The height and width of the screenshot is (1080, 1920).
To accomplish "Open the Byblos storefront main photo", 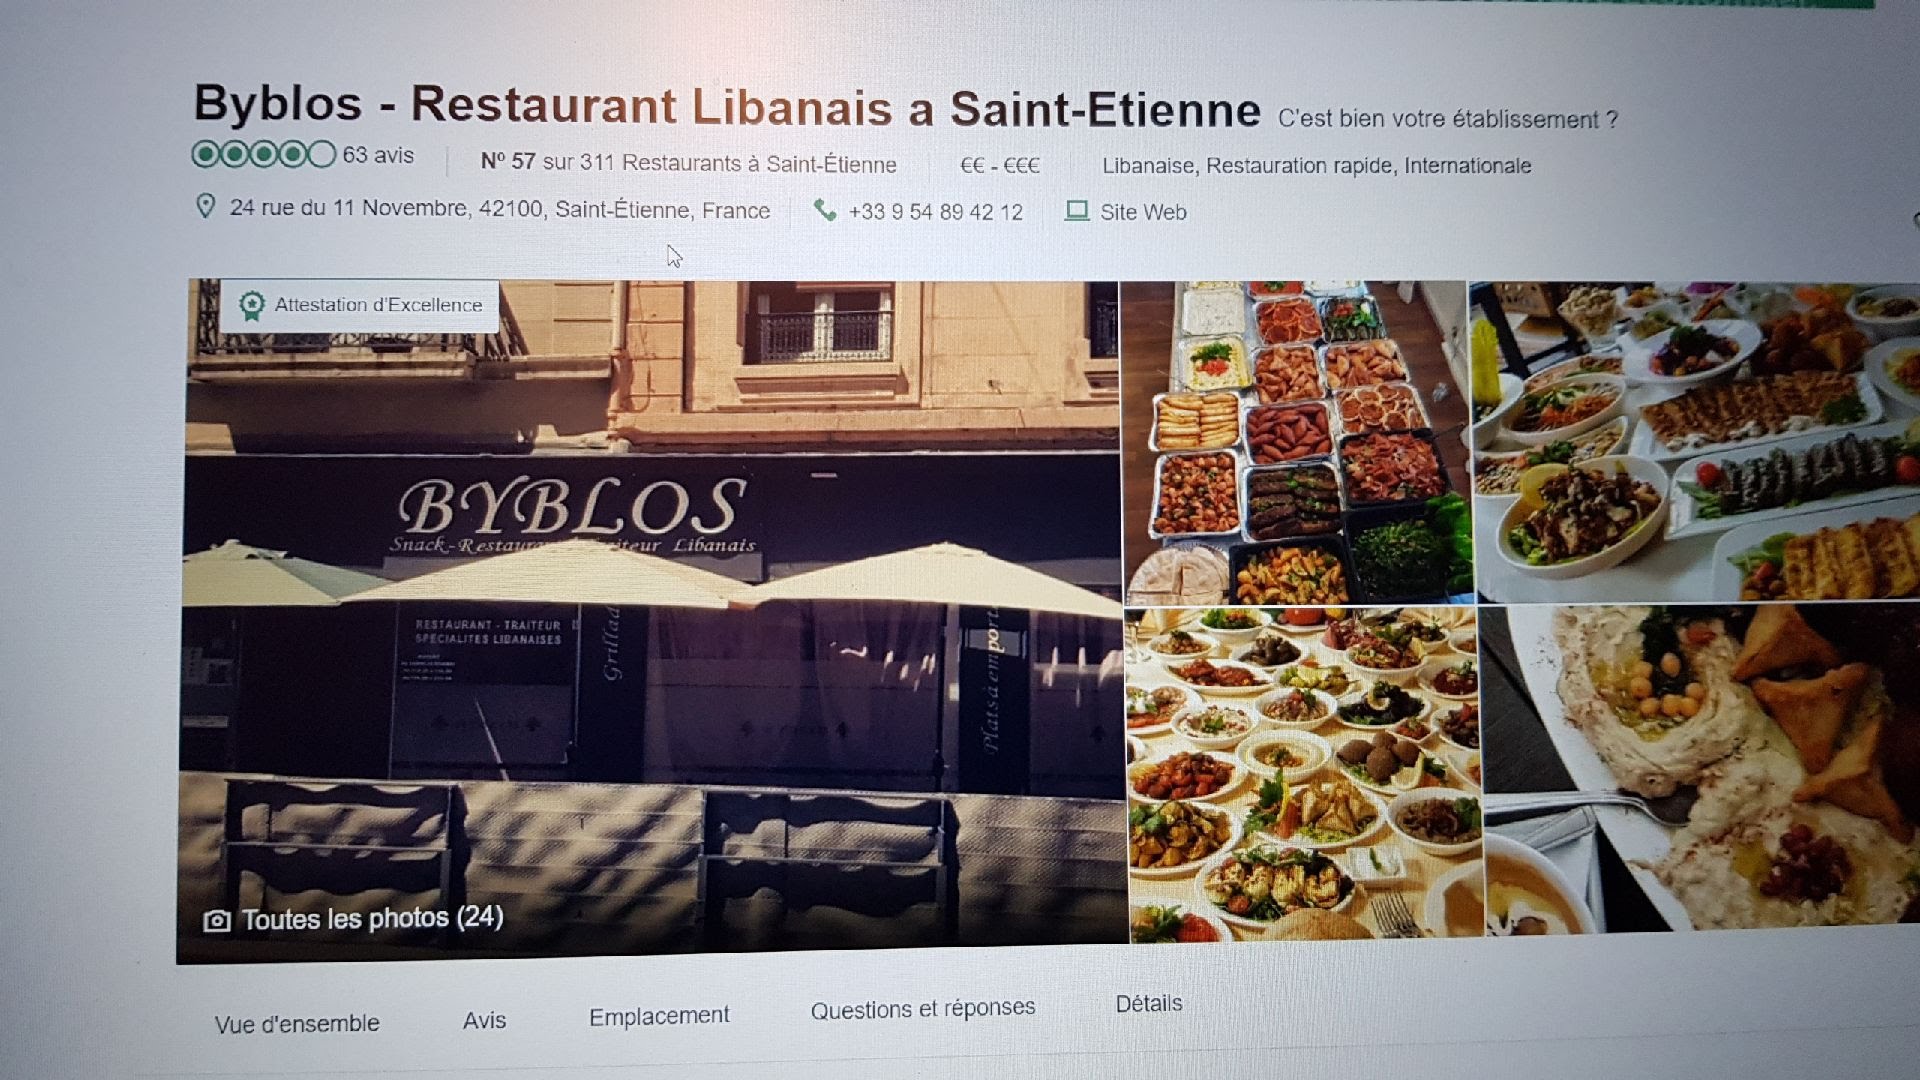I will (x=652, y=620).
